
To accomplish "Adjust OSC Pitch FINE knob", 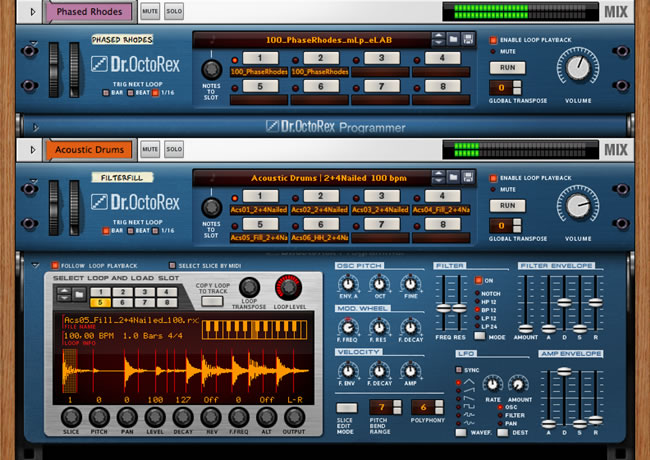I will pyautogui.click(x=410, y=284).
